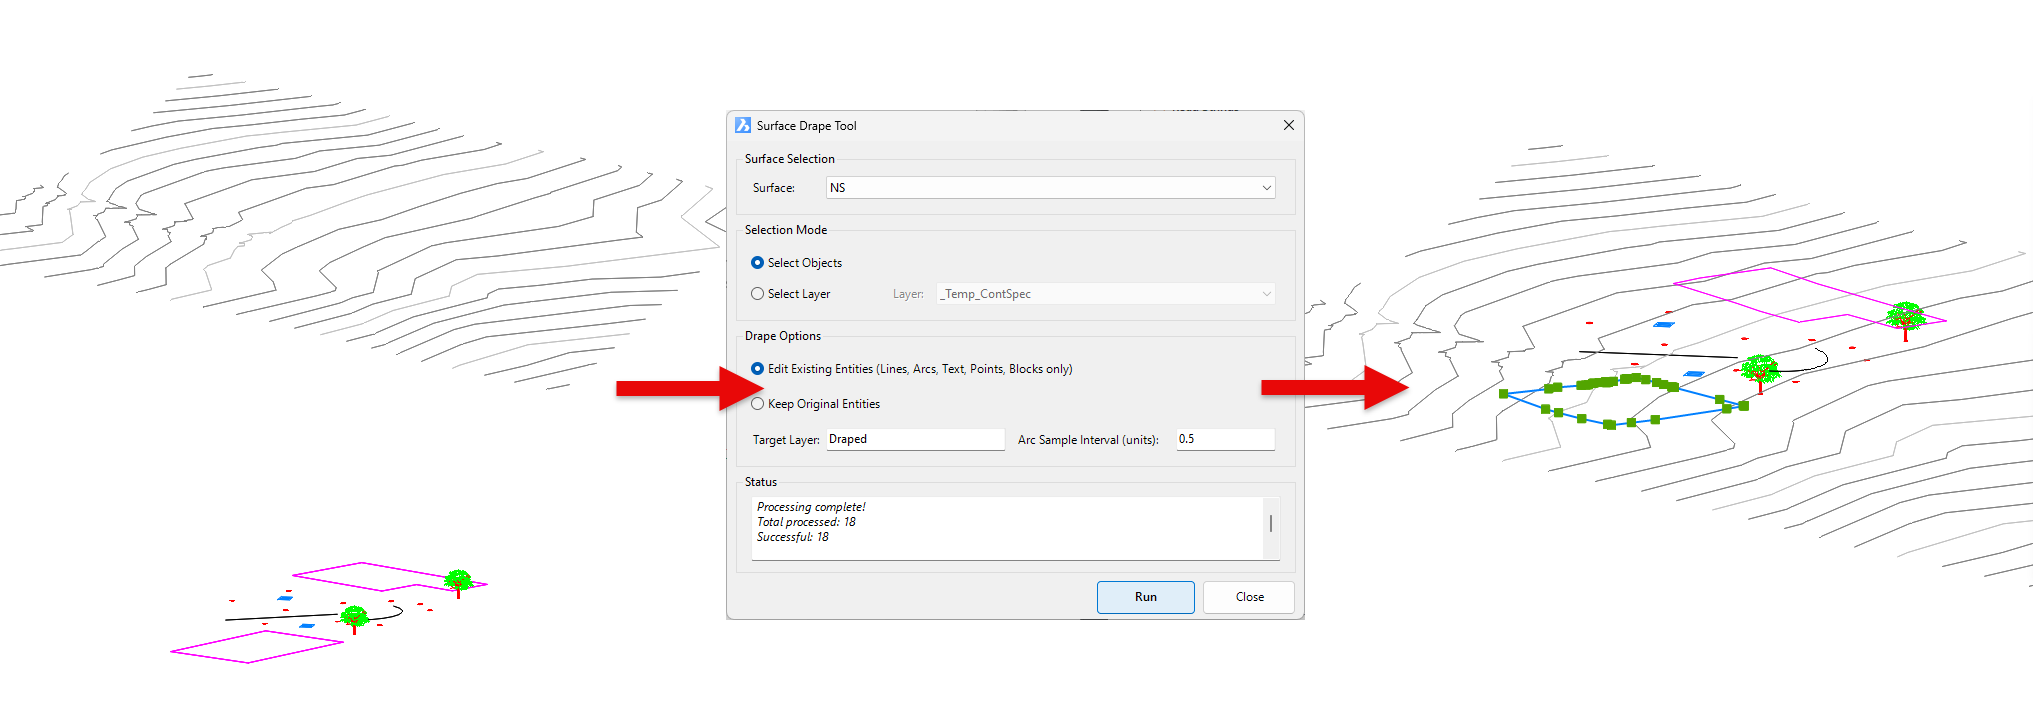Viewport: 2033px width, 726px height.
Task: Select the Select Objects radio button
Action: point(757,263)
